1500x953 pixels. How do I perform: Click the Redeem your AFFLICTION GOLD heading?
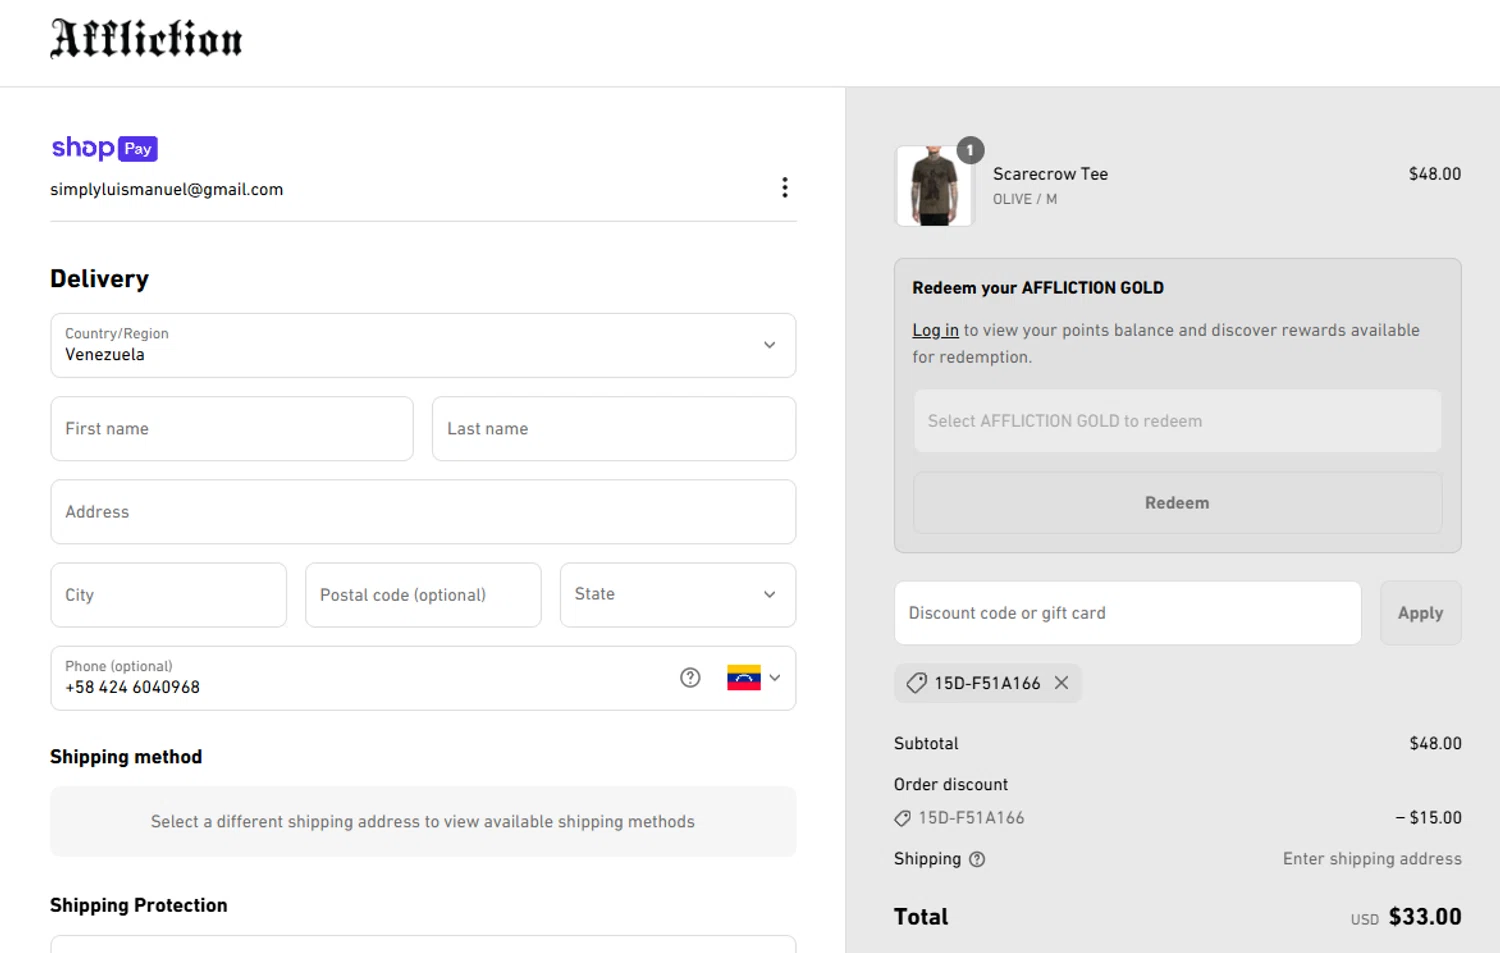click(x=1038, y=288)
